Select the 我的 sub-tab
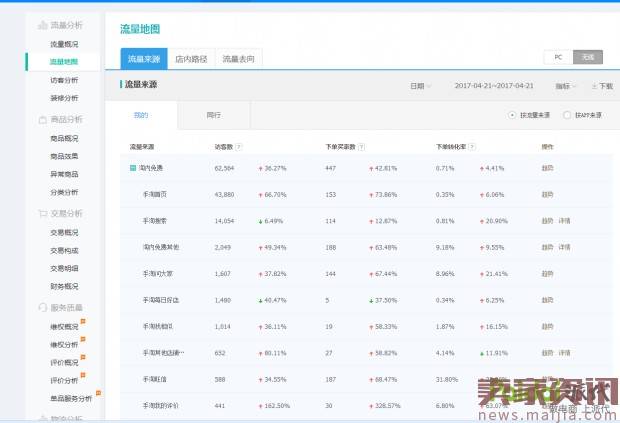 [141, 115]
